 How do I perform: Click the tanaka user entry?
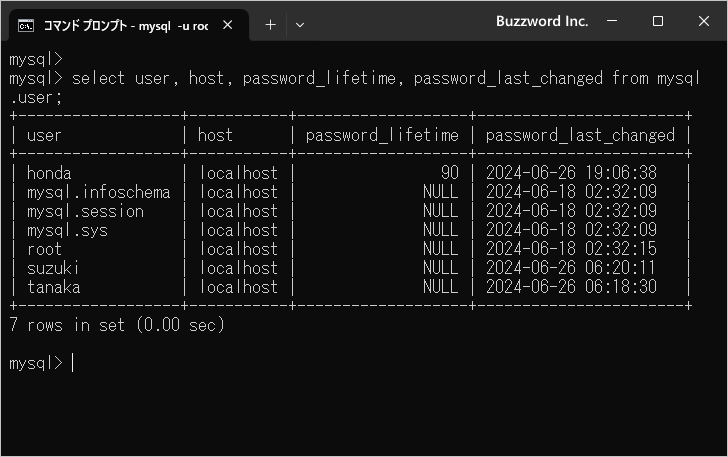(54, 287)
